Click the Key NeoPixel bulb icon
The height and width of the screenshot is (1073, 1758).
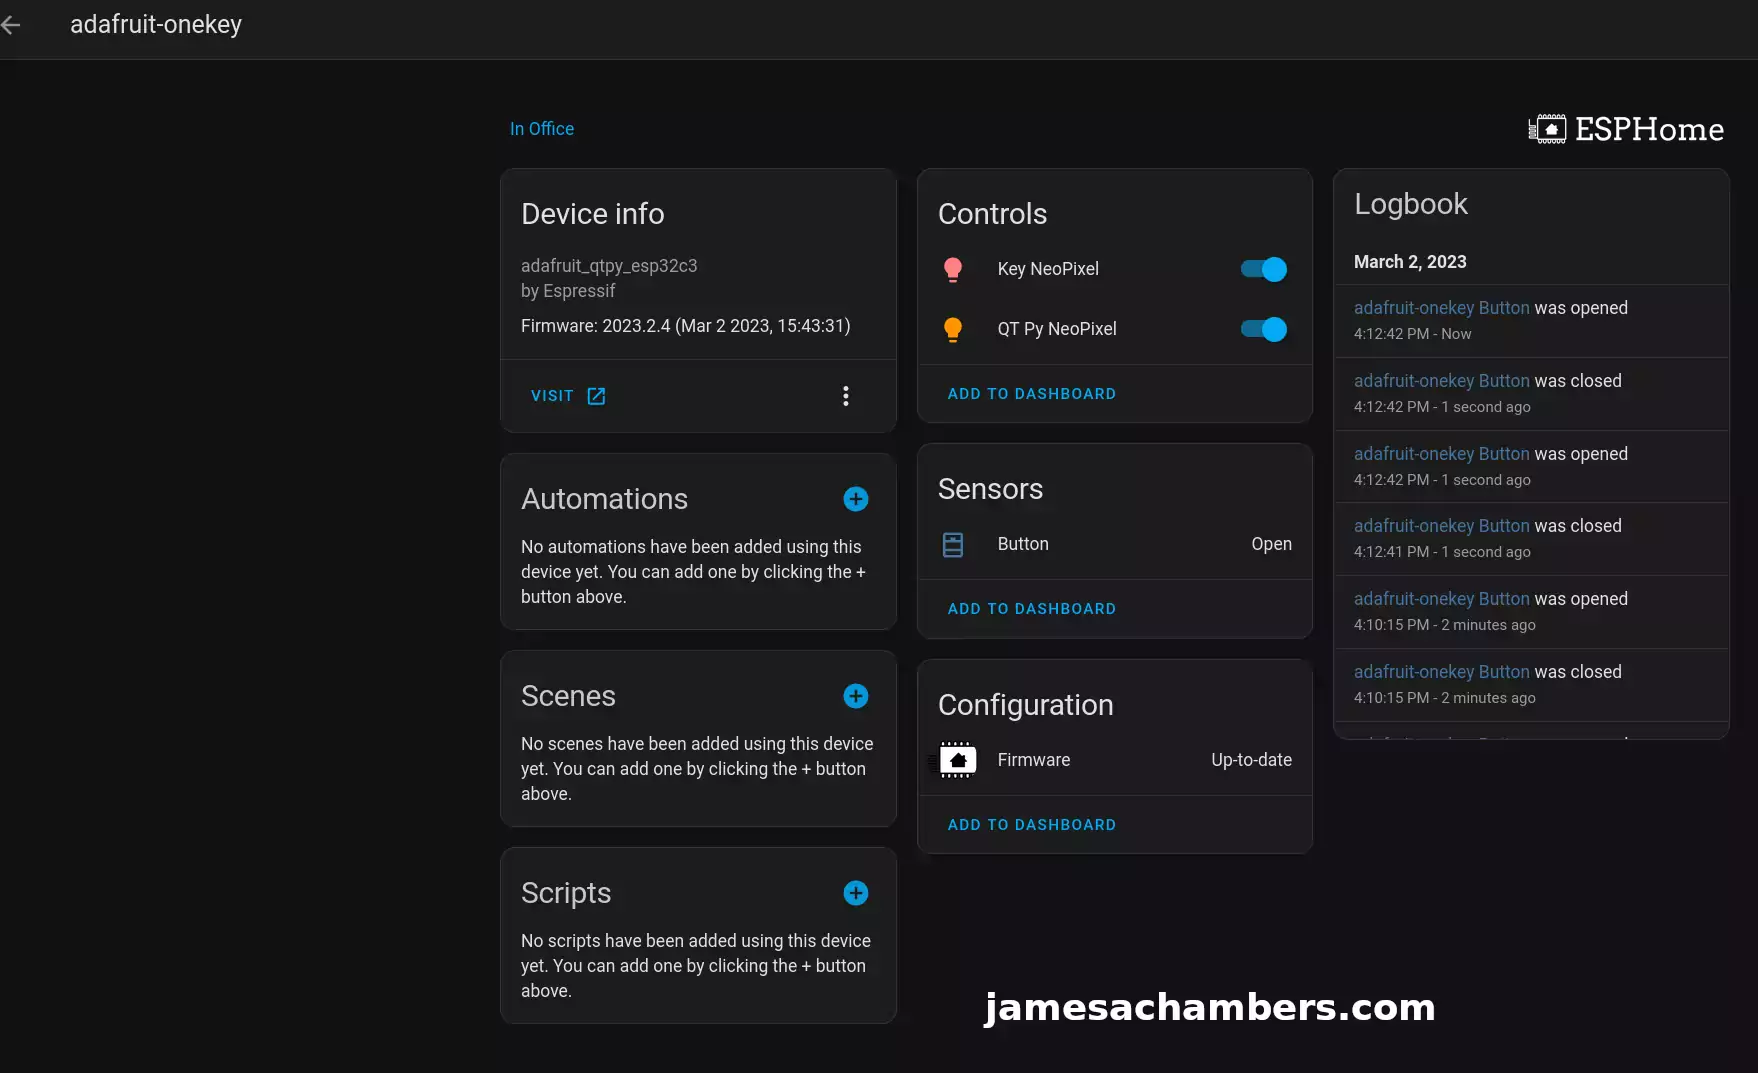[953, 269]
